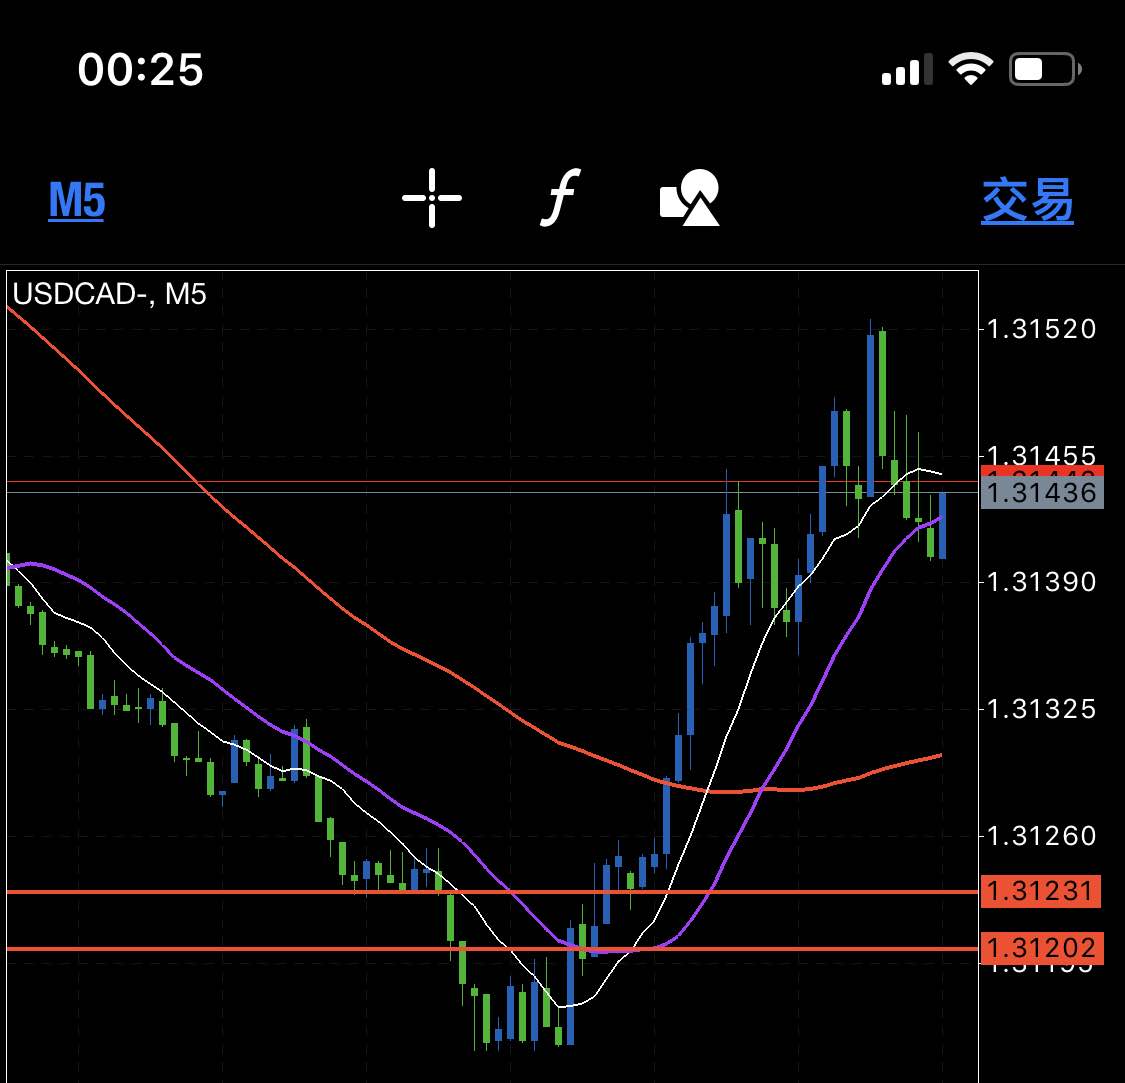
Task: Open the drawing objects shapes icon
Action: pos(689,197)
